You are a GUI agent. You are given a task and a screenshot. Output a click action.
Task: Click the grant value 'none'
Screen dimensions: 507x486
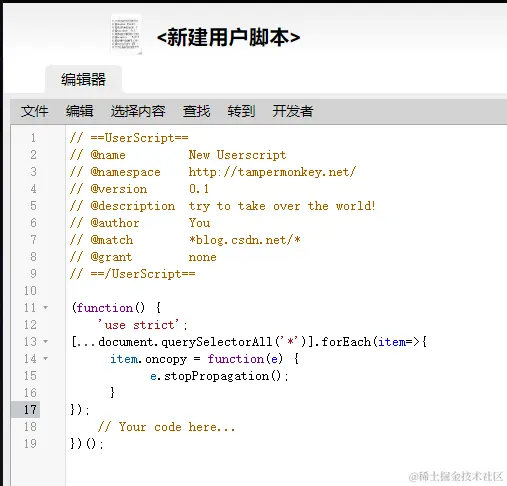(202, 257)
